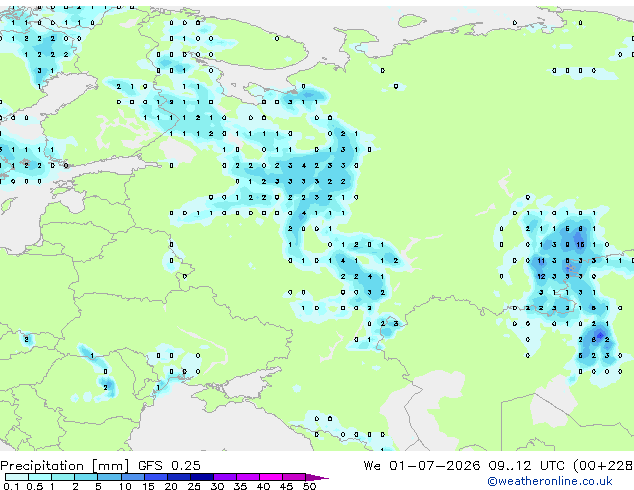The image size is (634, 490).
Task: Click the 'We' weekday label
Action: pyautogui.click(x=372, y=465)
